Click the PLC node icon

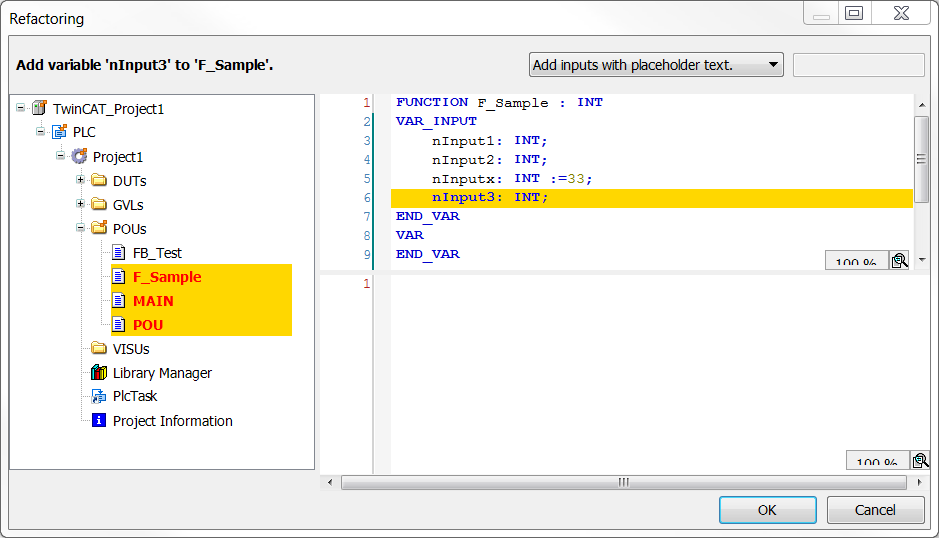(59, 132)
